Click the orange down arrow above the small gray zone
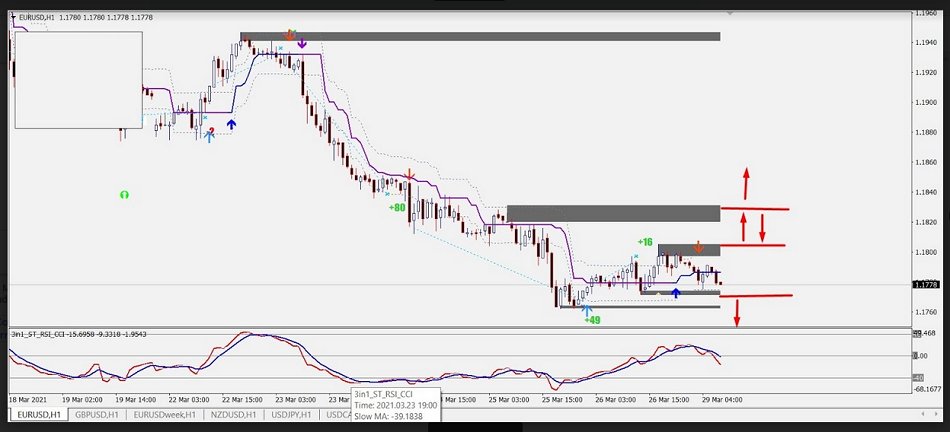Viewport: 950px width, 432px height. point(698,247)
